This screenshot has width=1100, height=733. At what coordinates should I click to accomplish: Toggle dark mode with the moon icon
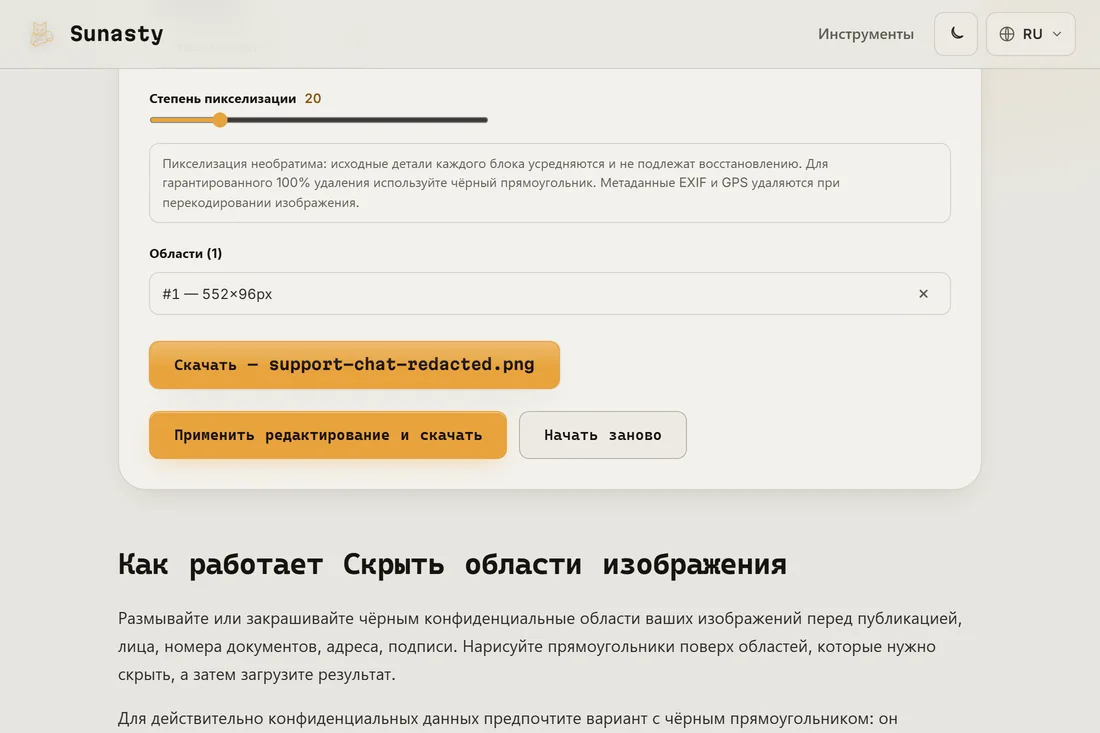955,34
